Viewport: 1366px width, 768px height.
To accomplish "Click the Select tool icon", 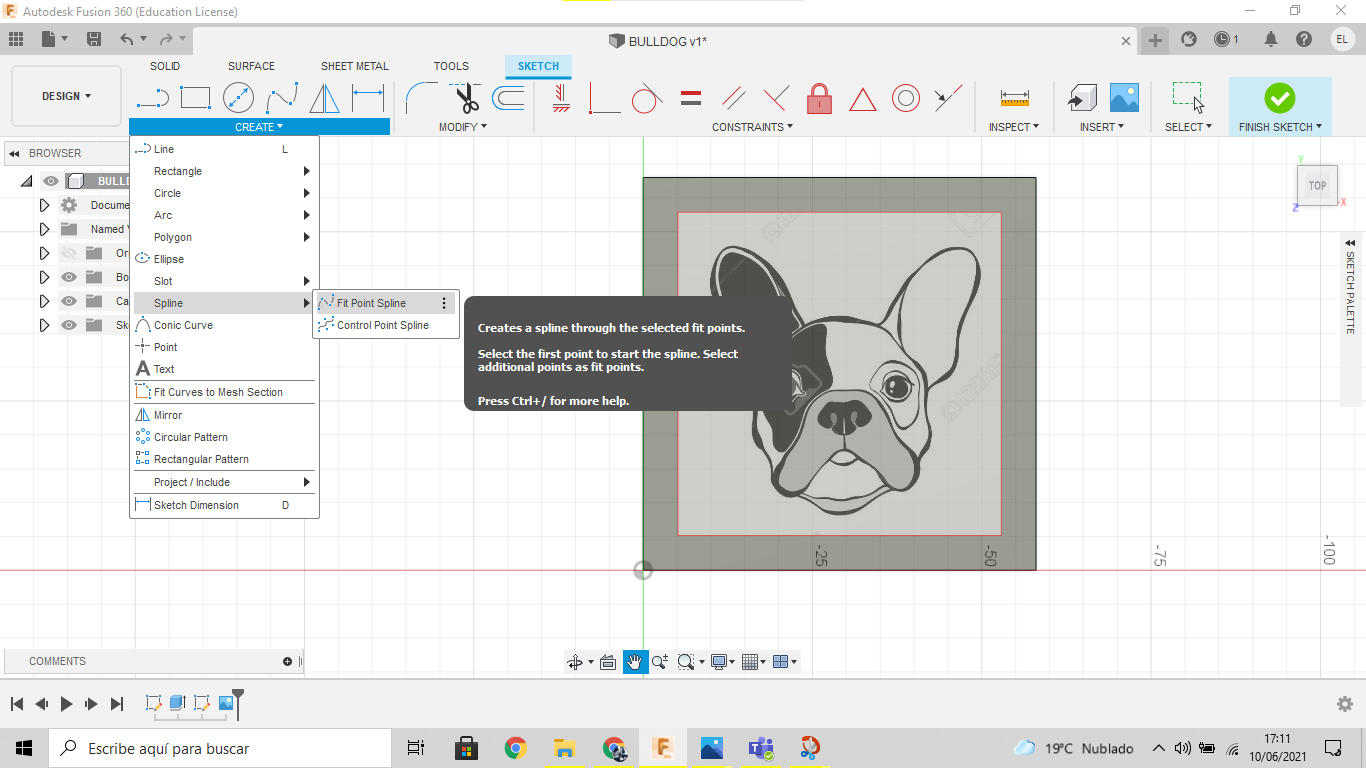I will [x=1188, y=97].
